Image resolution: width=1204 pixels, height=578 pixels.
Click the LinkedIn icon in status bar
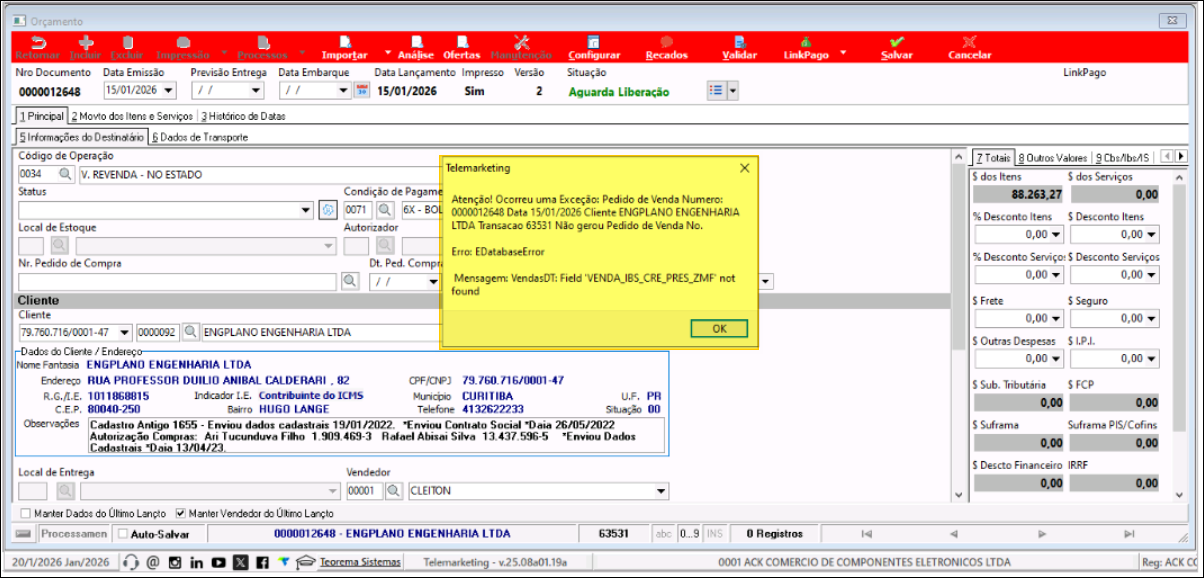tap(196, 562)
